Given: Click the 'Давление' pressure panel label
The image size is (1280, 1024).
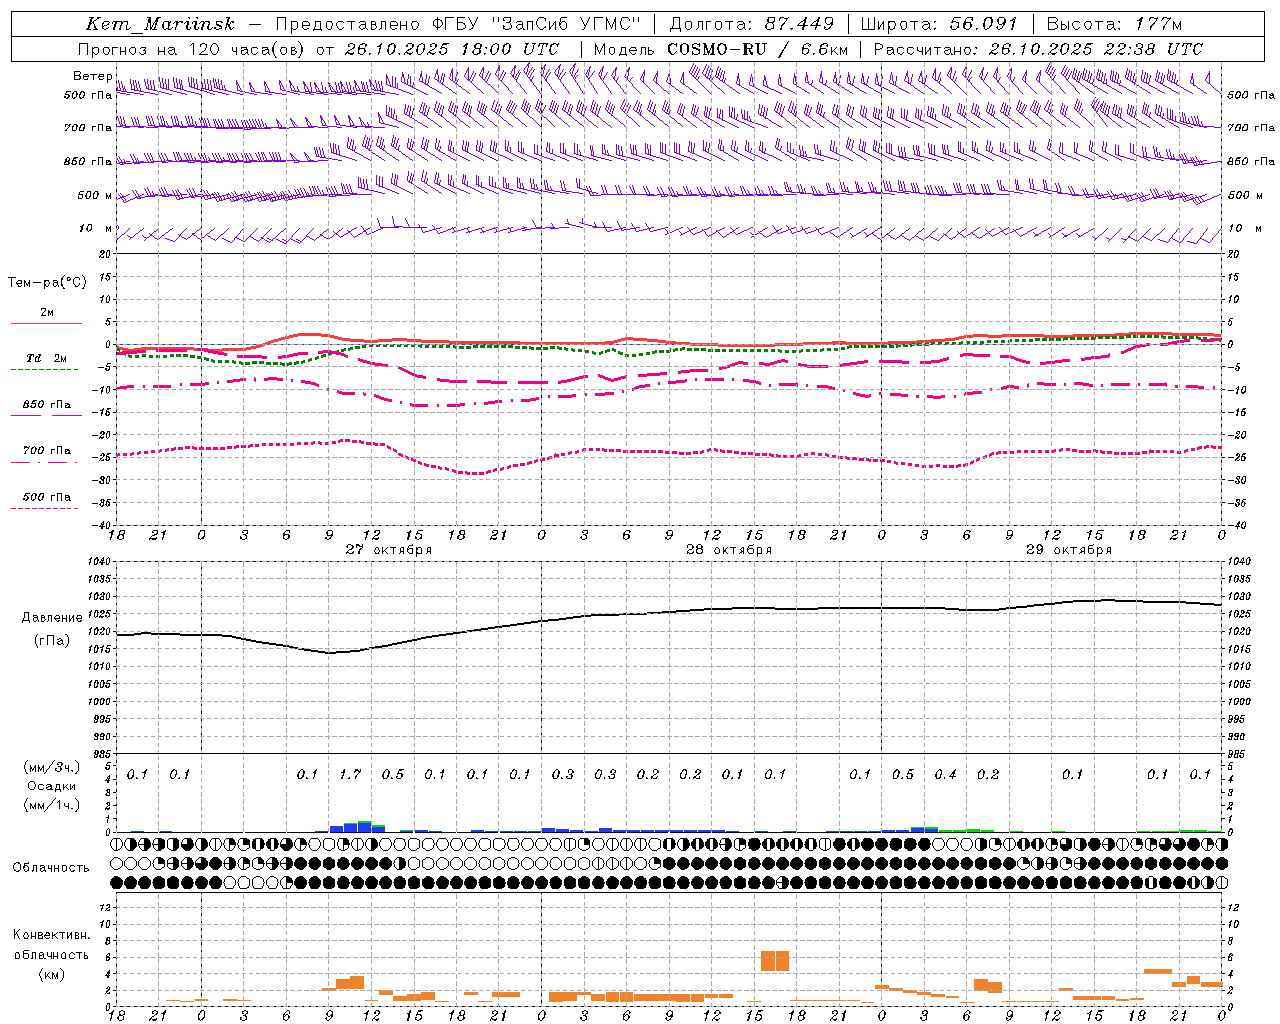Looking at the screenshot, I should [x=52, y=618].
